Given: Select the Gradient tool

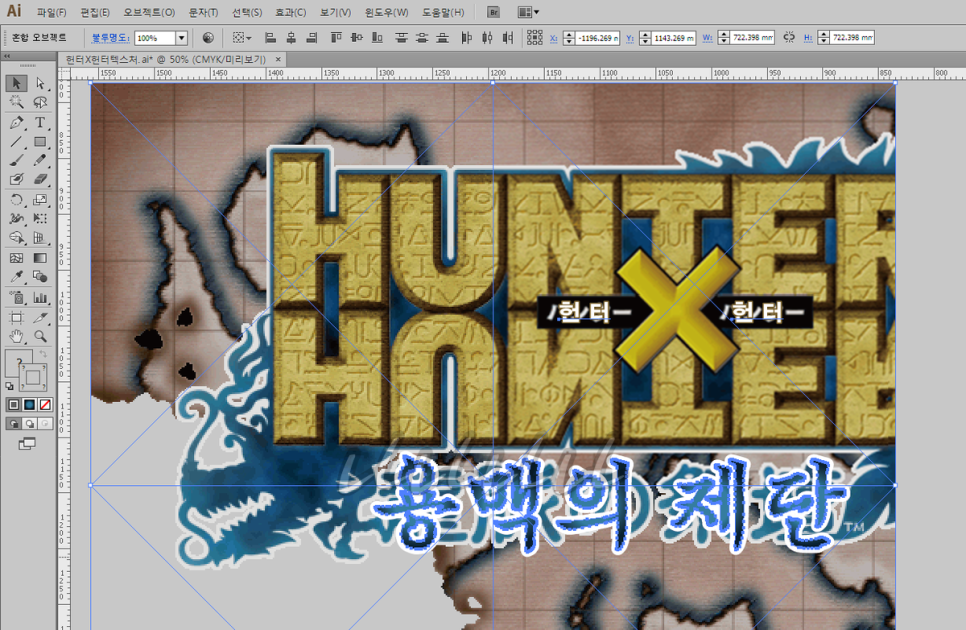Looking at the screenshot, I should coord(40,258).
